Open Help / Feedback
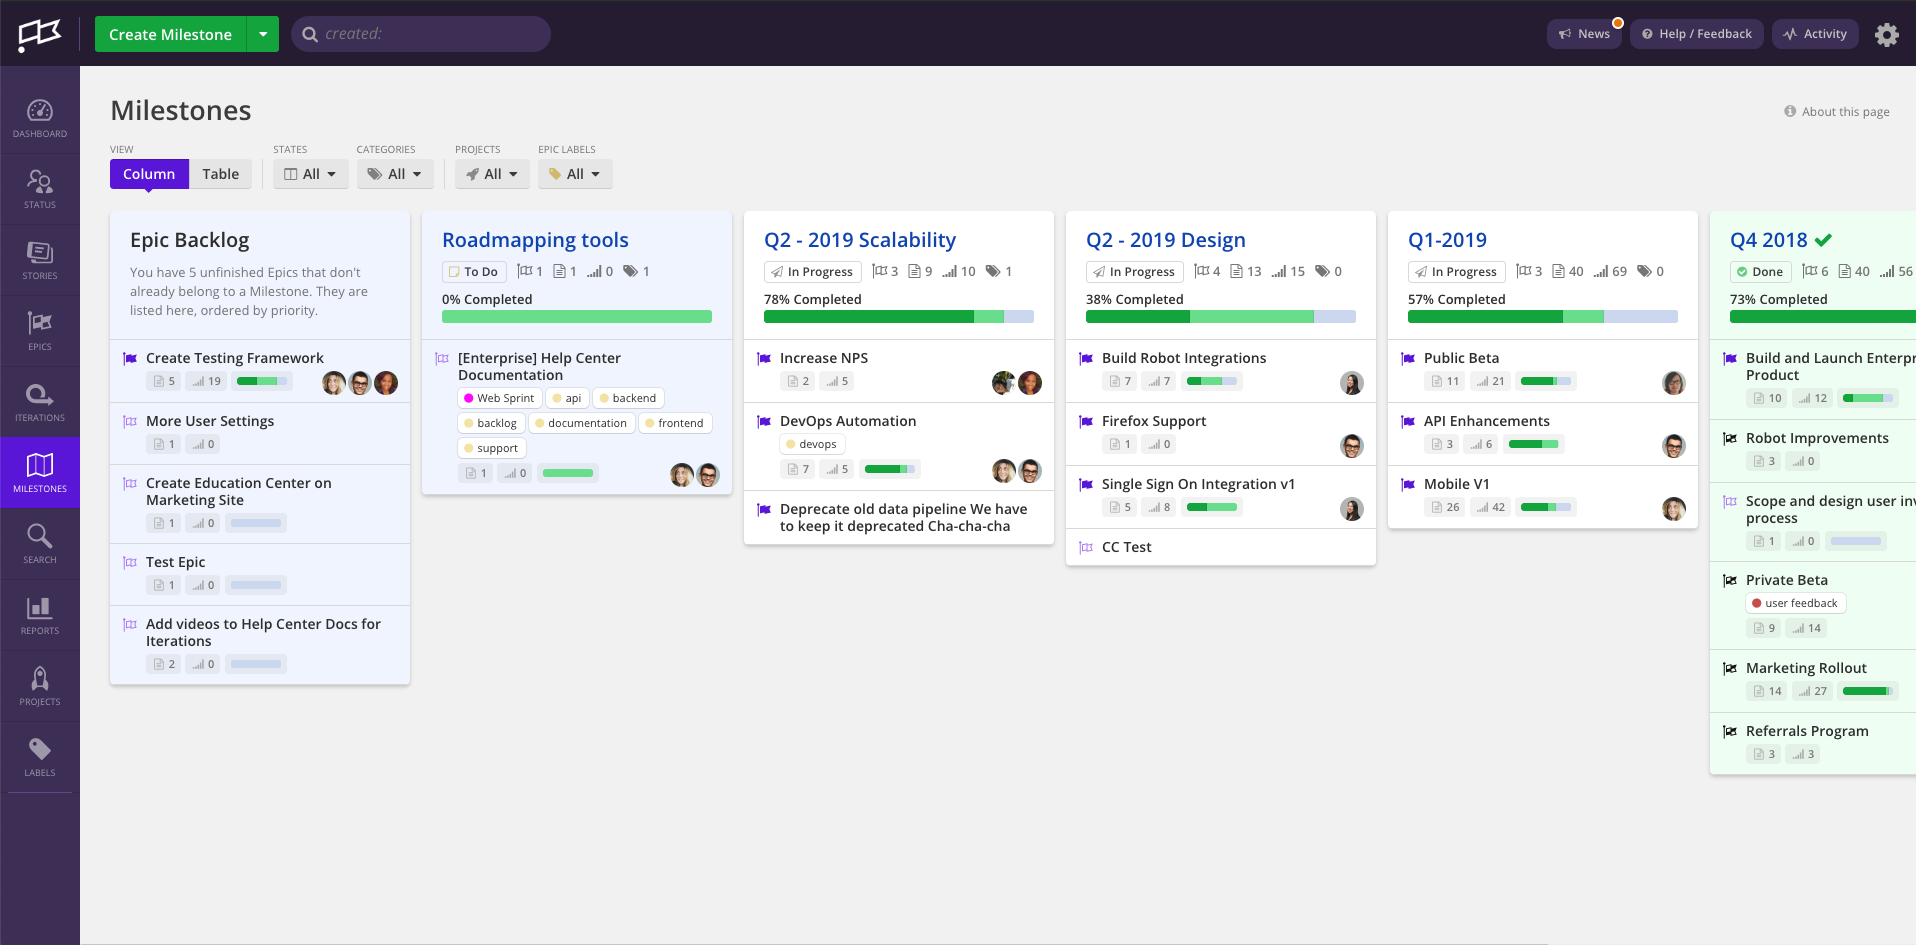The width and height of the screenshot is (1916, 945). point(1697,34)
